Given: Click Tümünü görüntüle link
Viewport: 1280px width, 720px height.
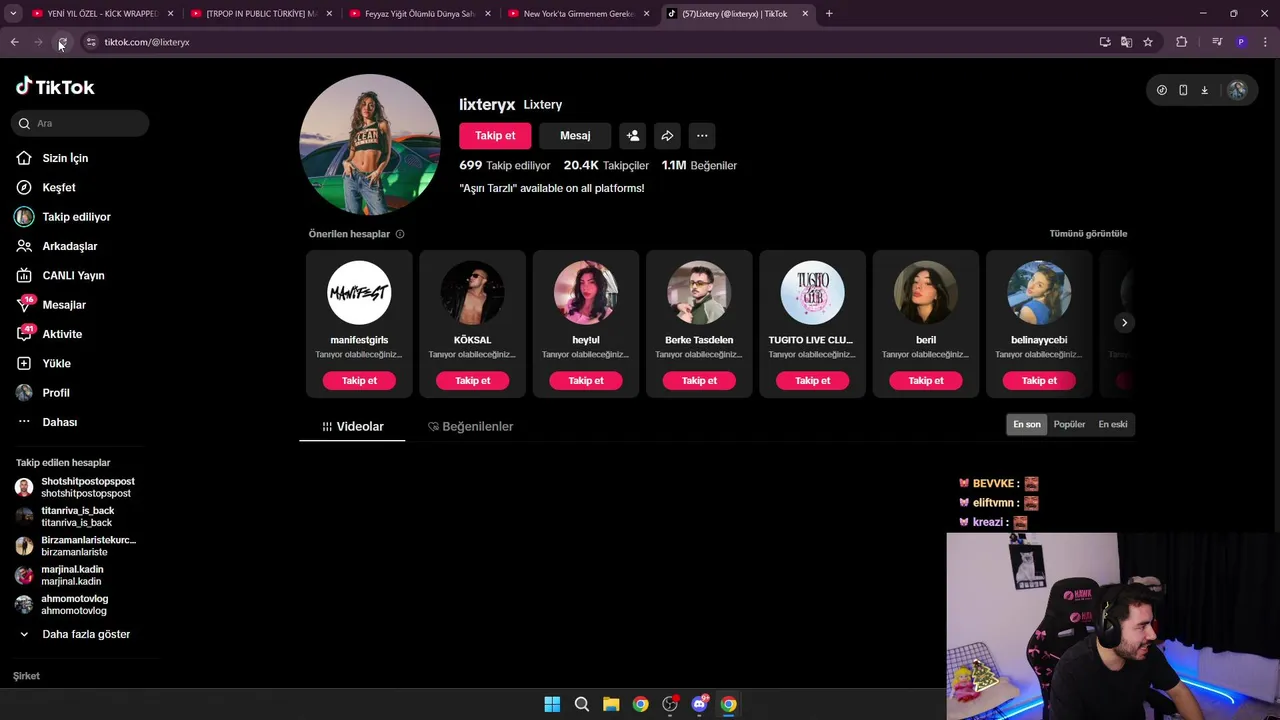Looking at the screenshot, I should 1088,234.
